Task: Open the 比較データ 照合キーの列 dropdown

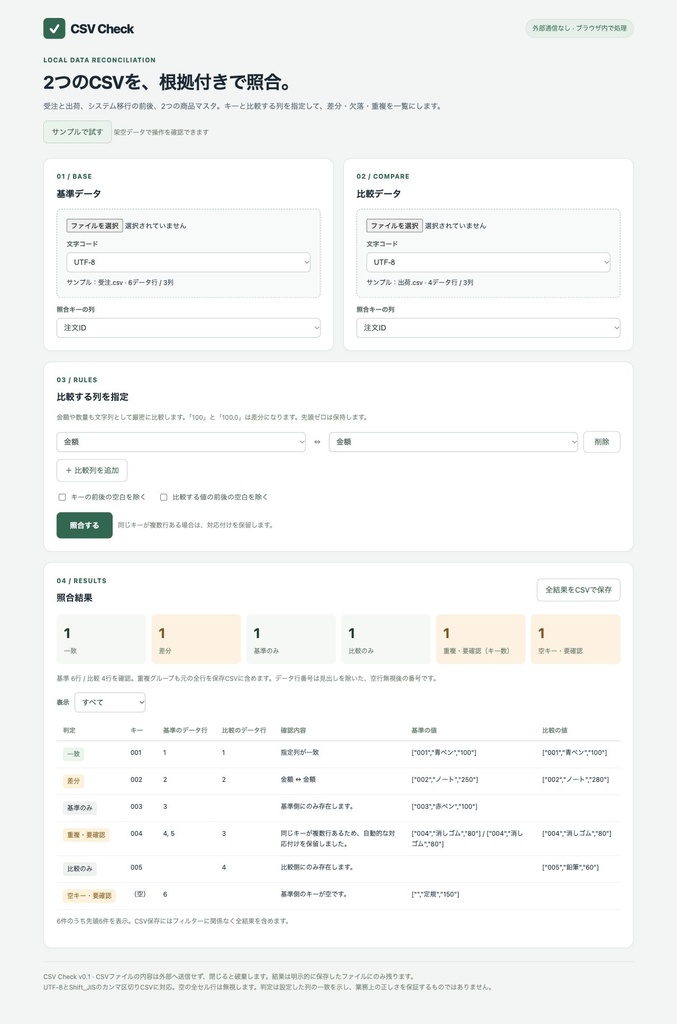Action: pos(488,328)
